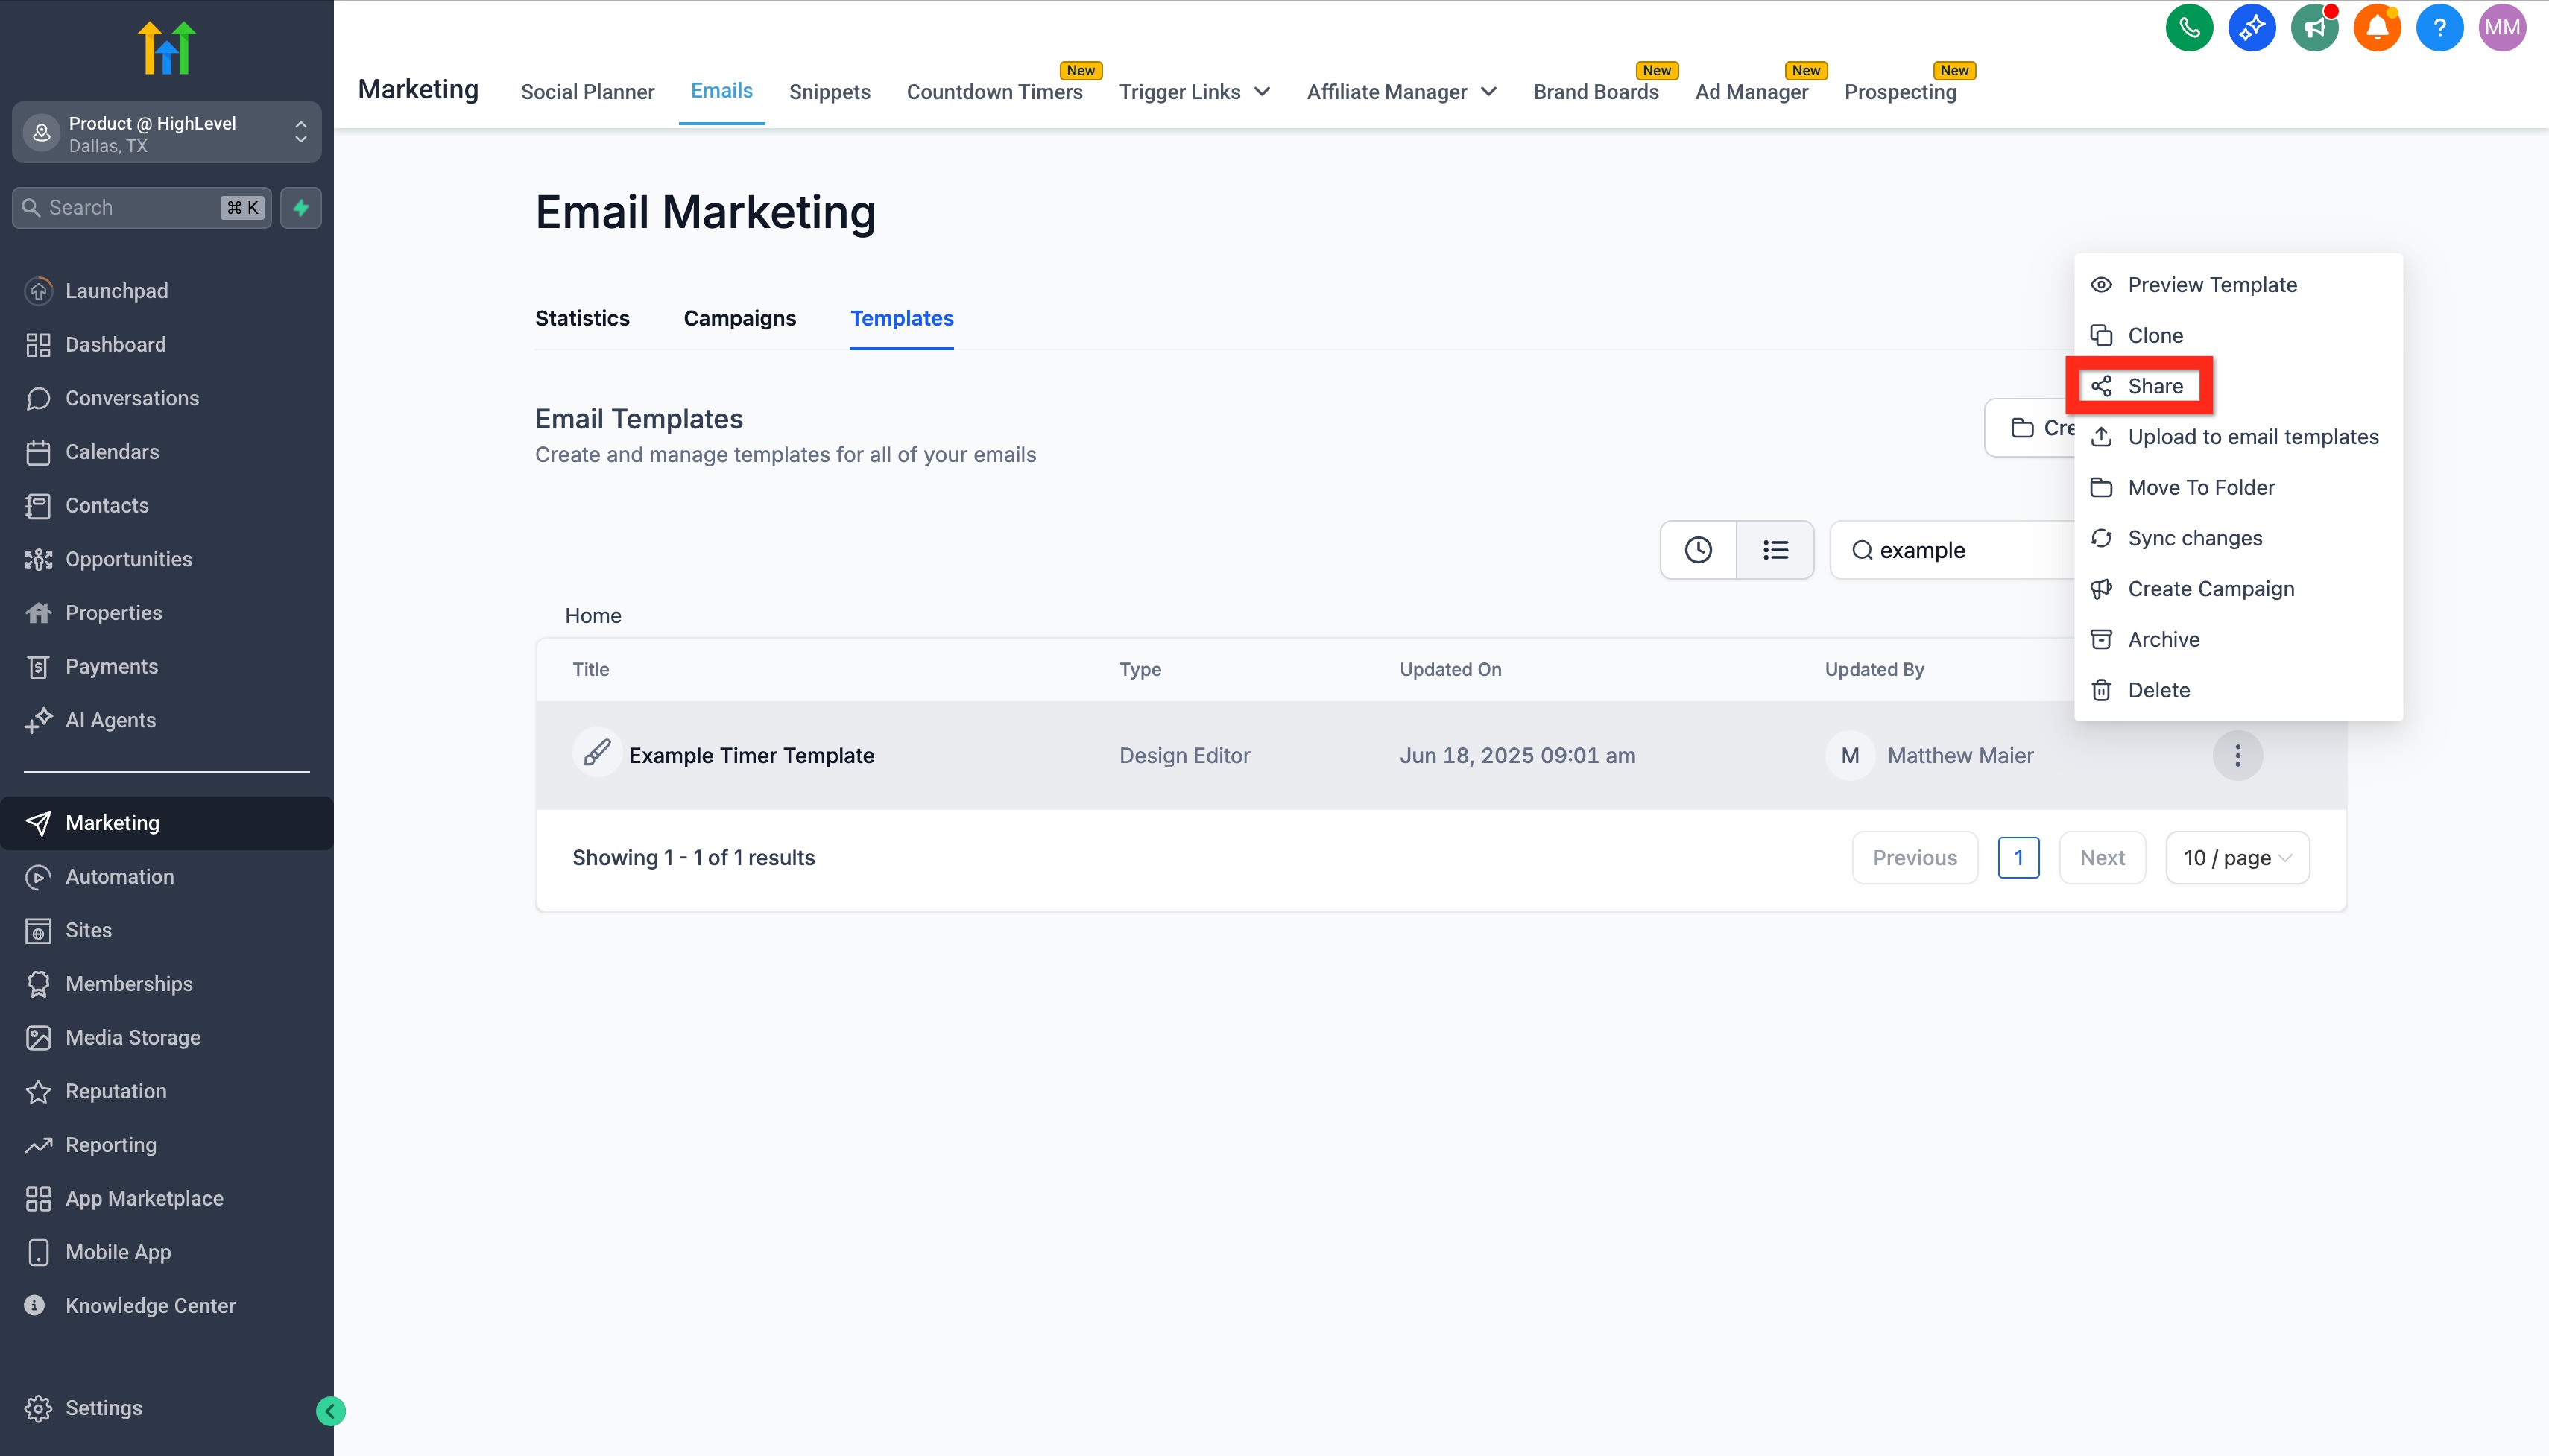Open three-dot menu for Example Timer Template
Screen dimensions: 2549x1456
coord(2237,756)
